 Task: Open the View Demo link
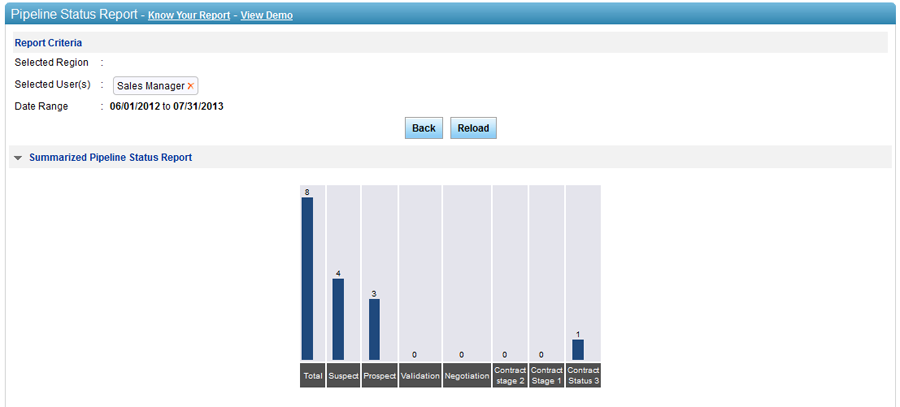[x=267, y=16]
